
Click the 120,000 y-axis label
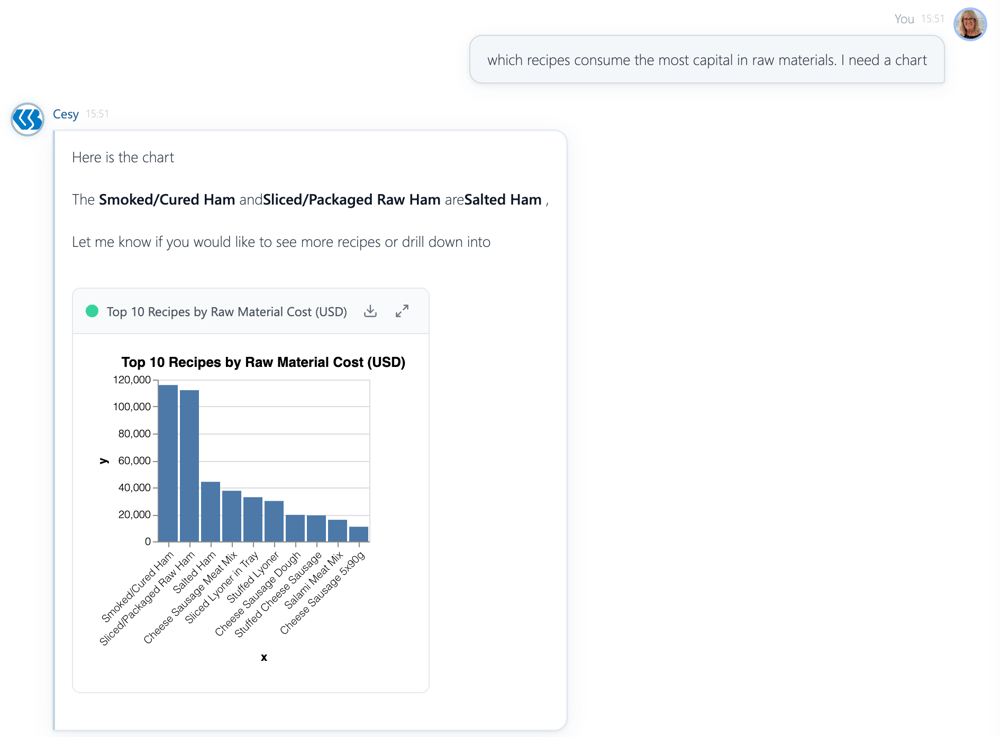point(132,380)
